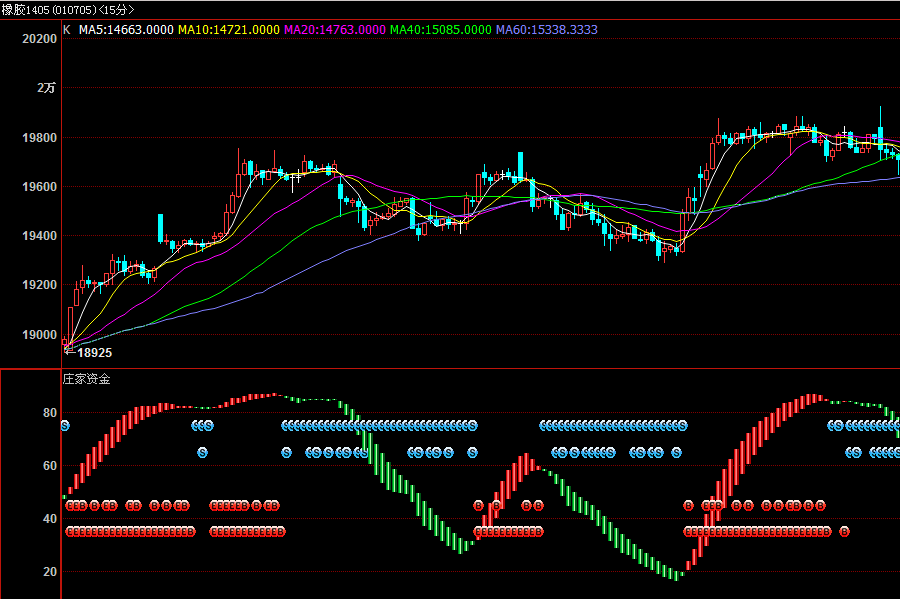Select MA40:15085.0000 green indicator label

441,30
